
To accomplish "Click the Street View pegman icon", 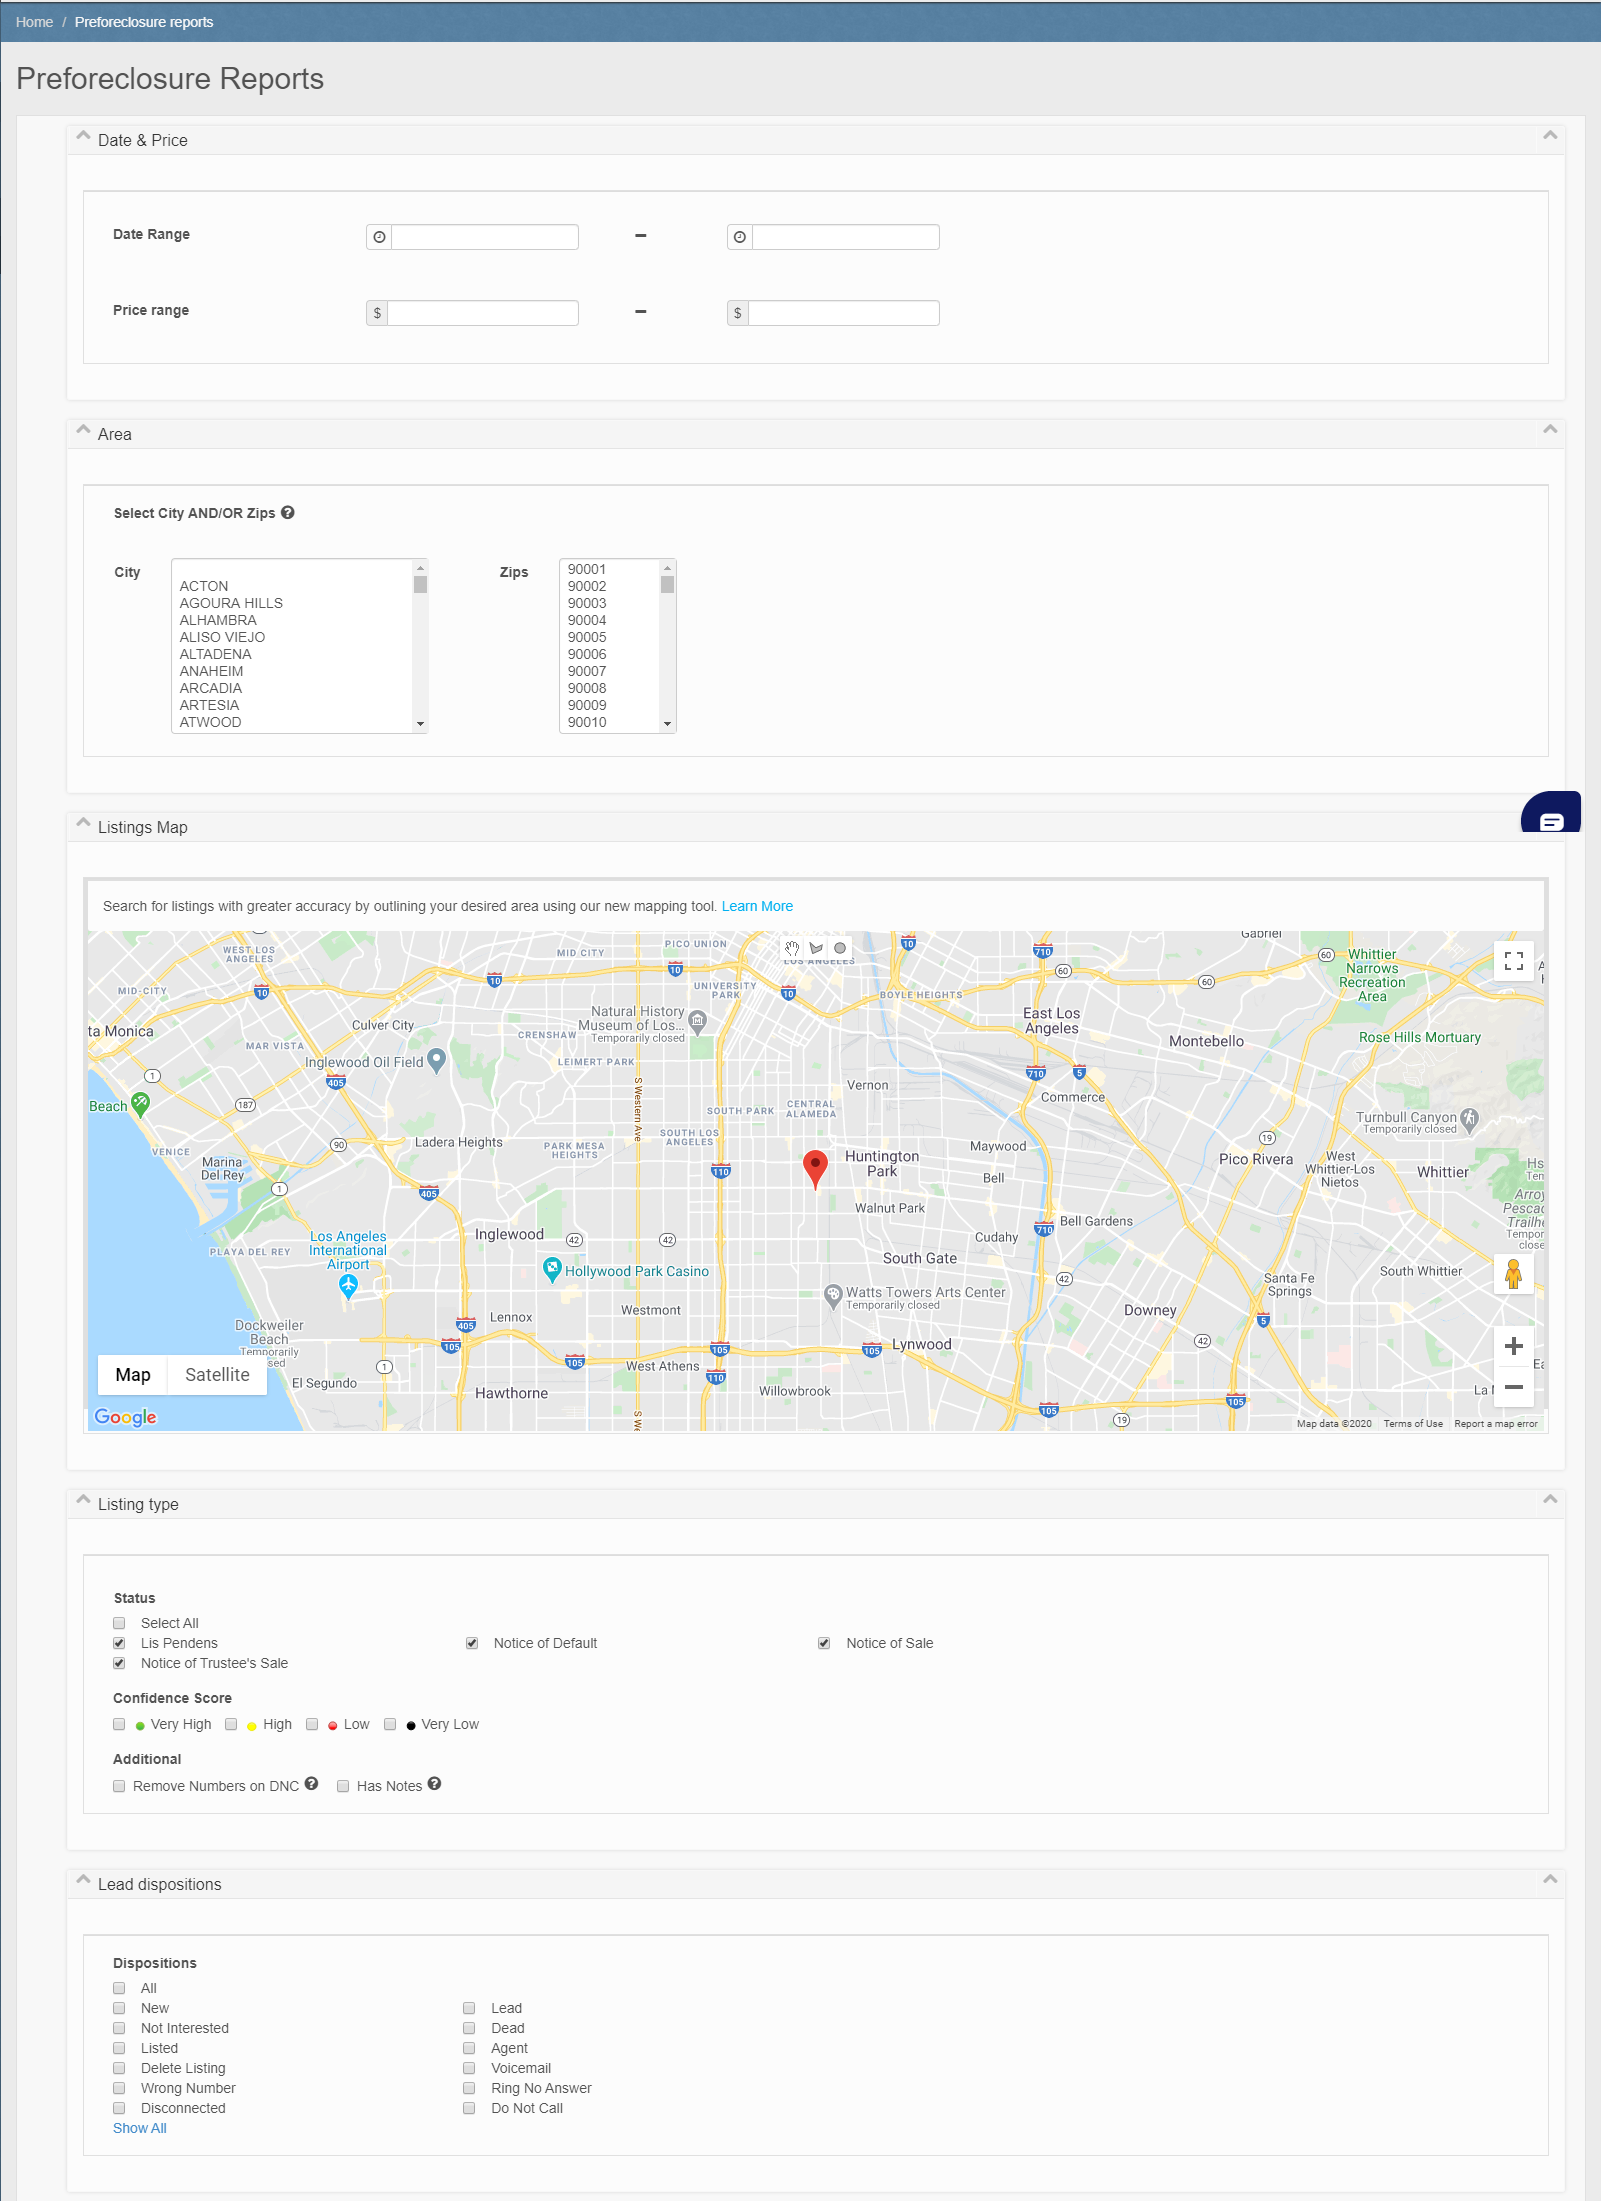I will pyautogui.click(x=1513, y=1274).
